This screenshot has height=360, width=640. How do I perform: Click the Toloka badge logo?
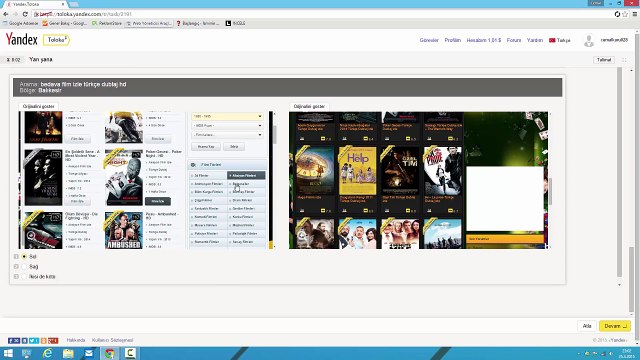click(56, 40)
